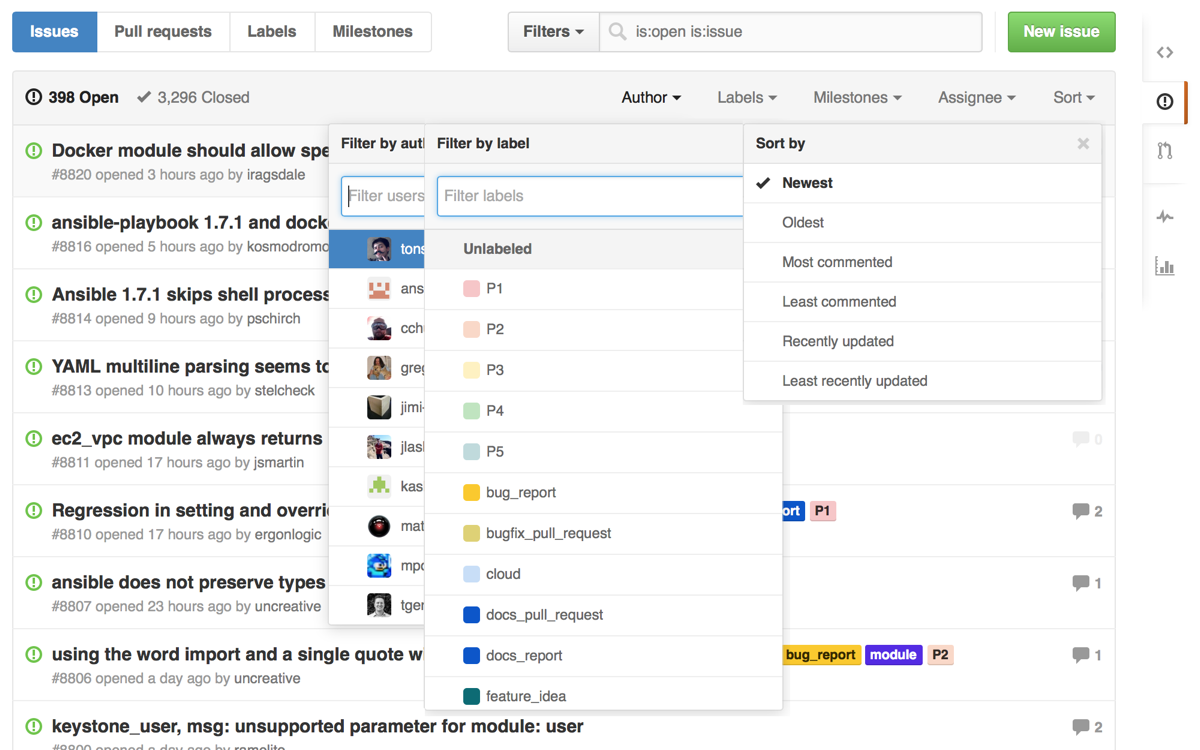Open the Filters dropdown
Image resolution: width=1200 pixels, height=750 pixels.
coord(553,32)
